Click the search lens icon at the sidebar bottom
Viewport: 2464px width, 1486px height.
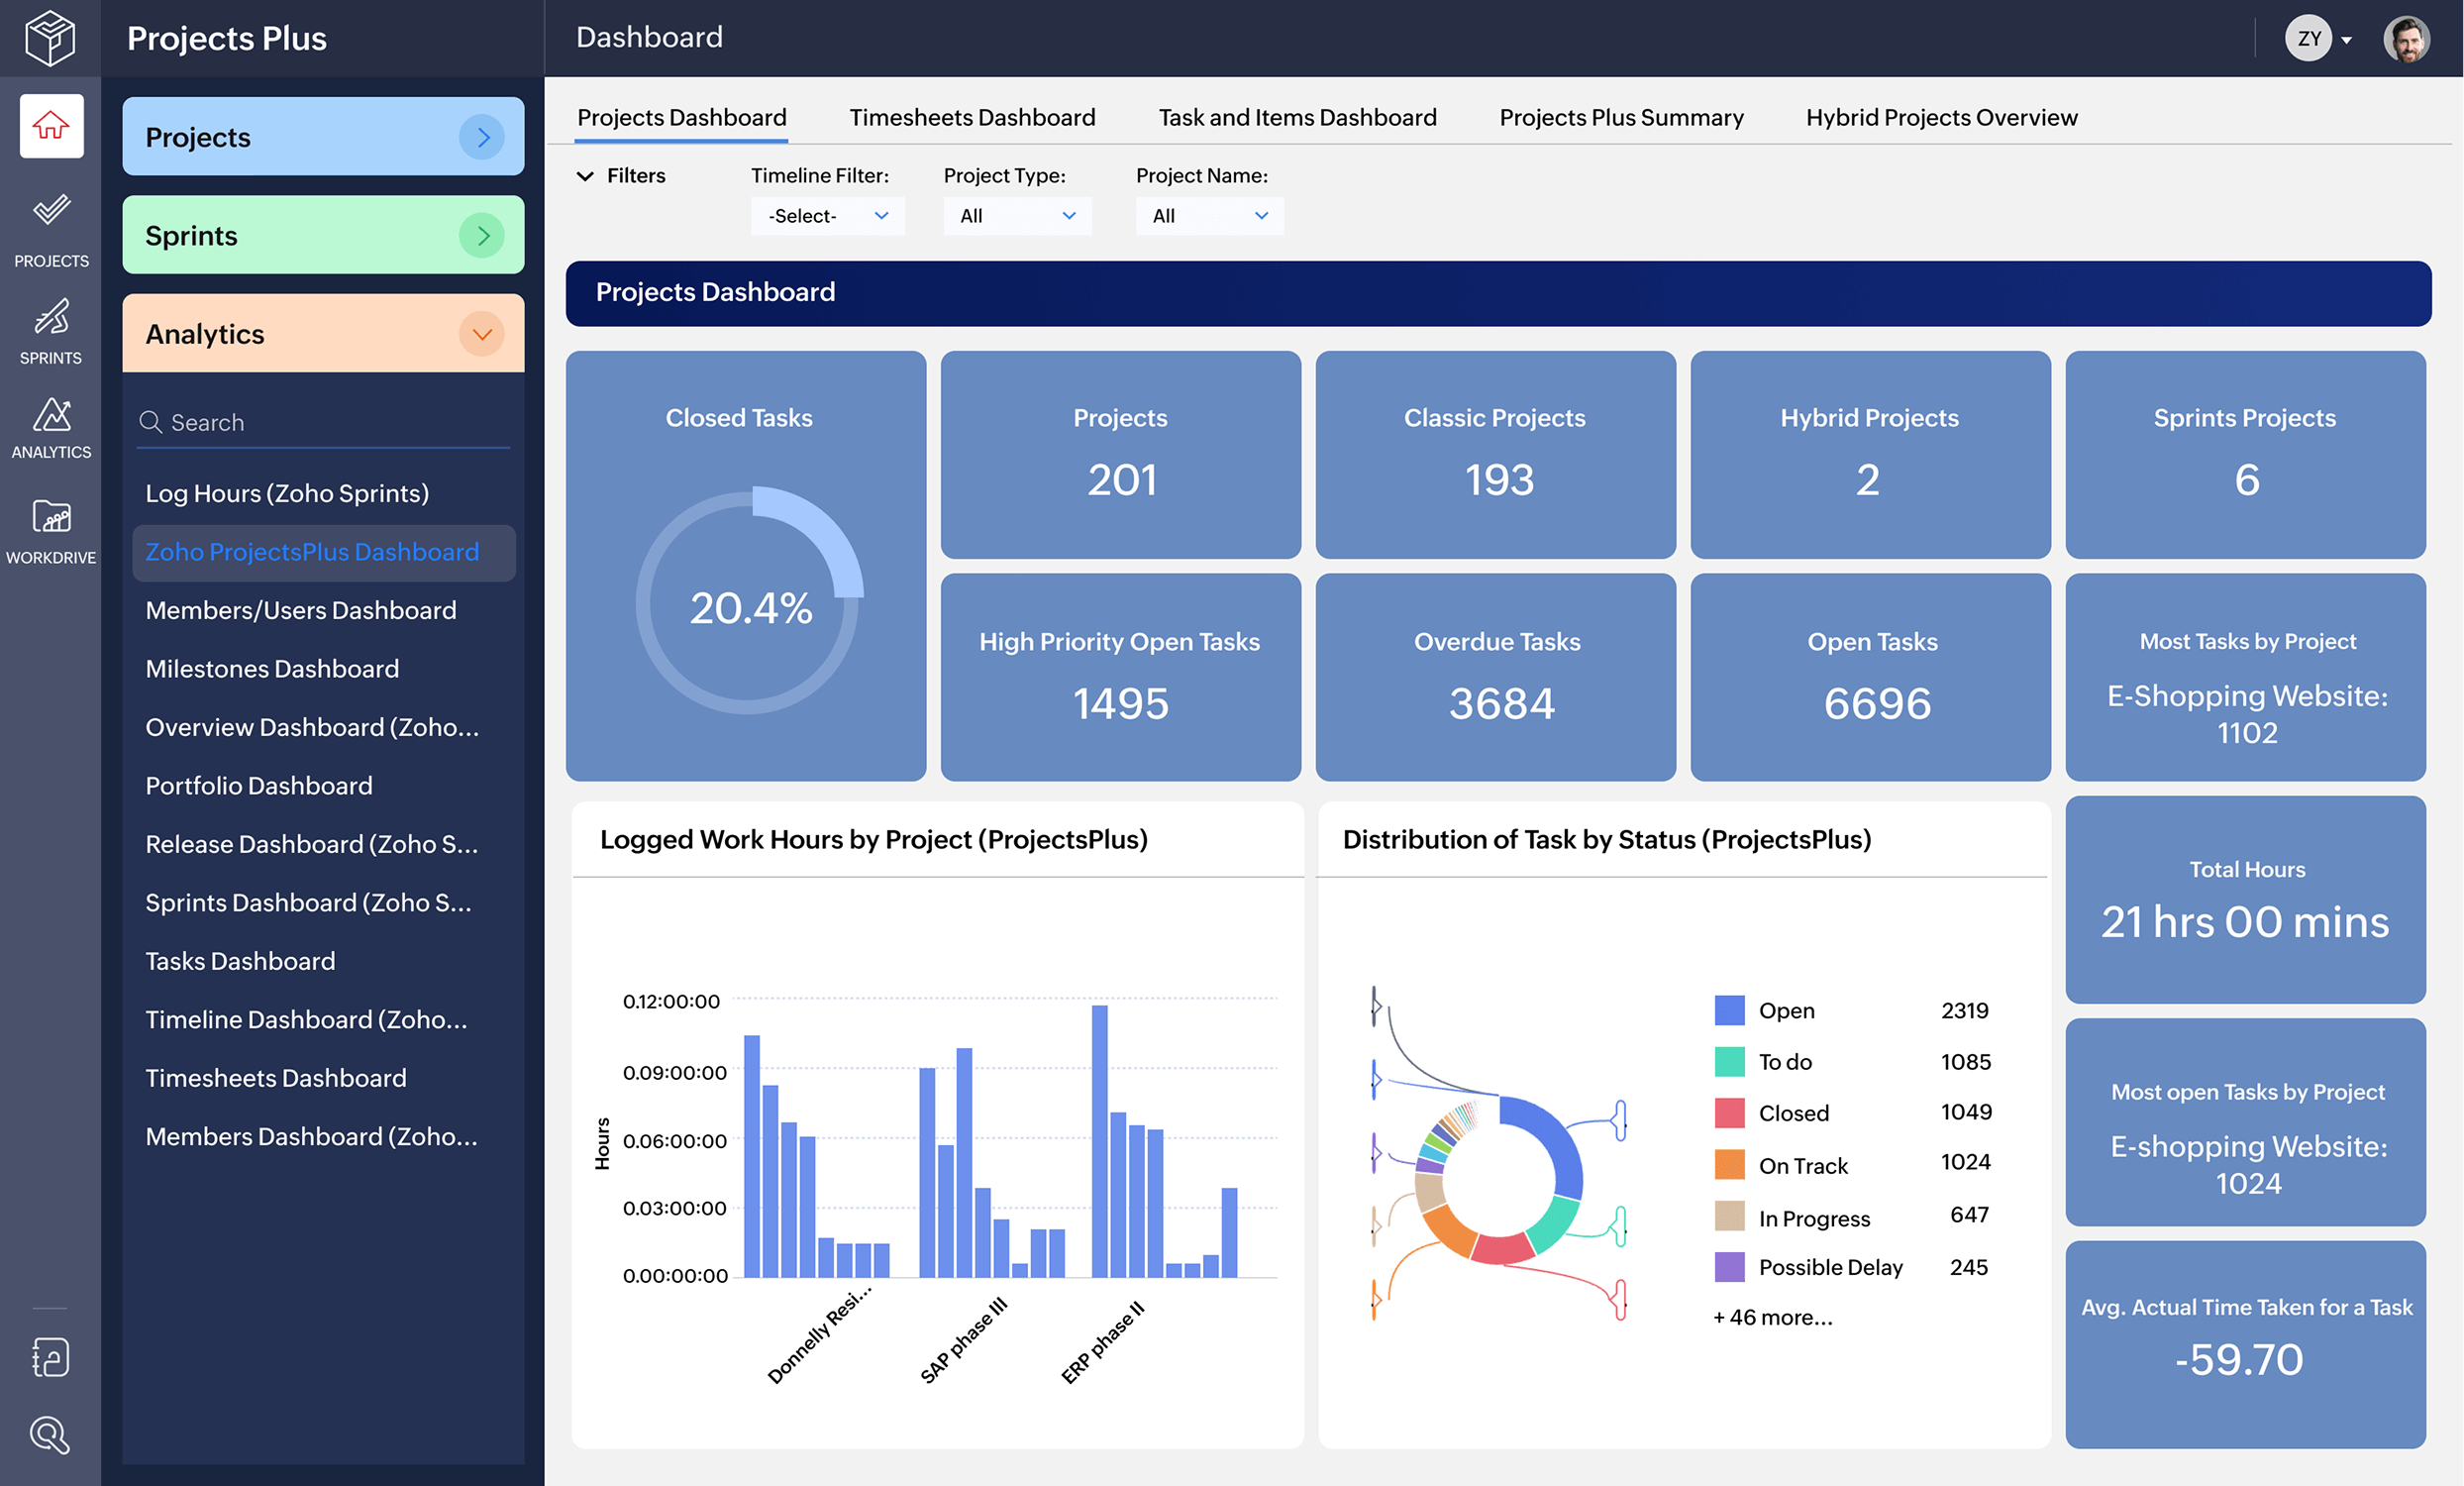50,1436
